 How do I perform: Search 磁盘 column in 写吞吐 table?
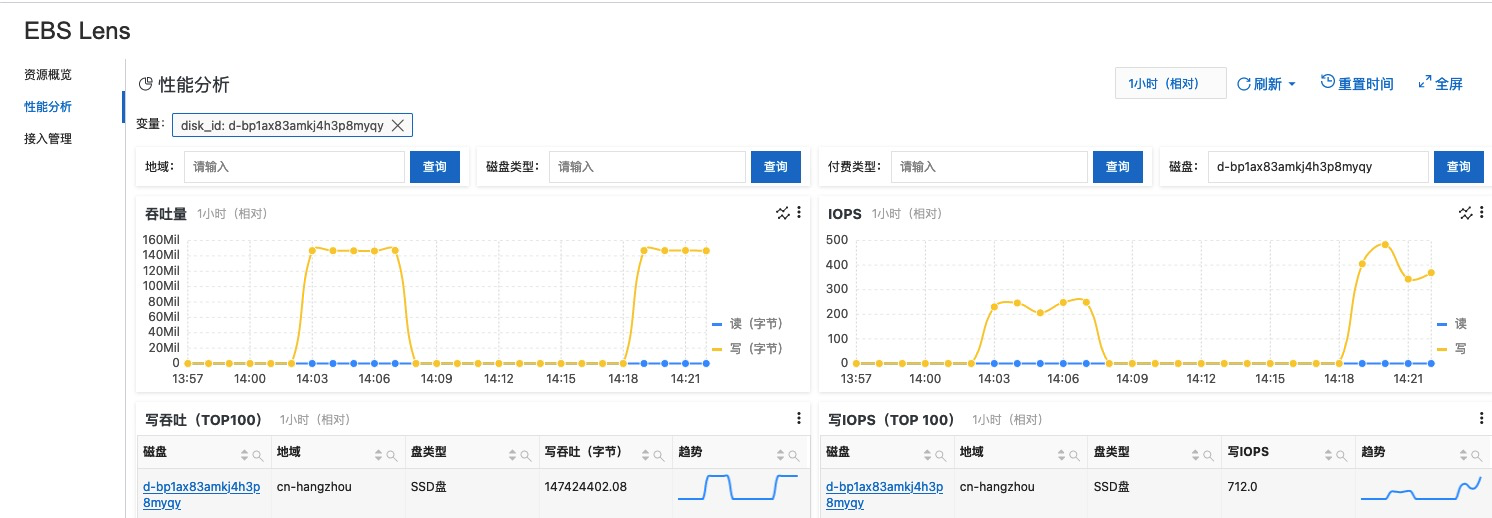(257, 455)
